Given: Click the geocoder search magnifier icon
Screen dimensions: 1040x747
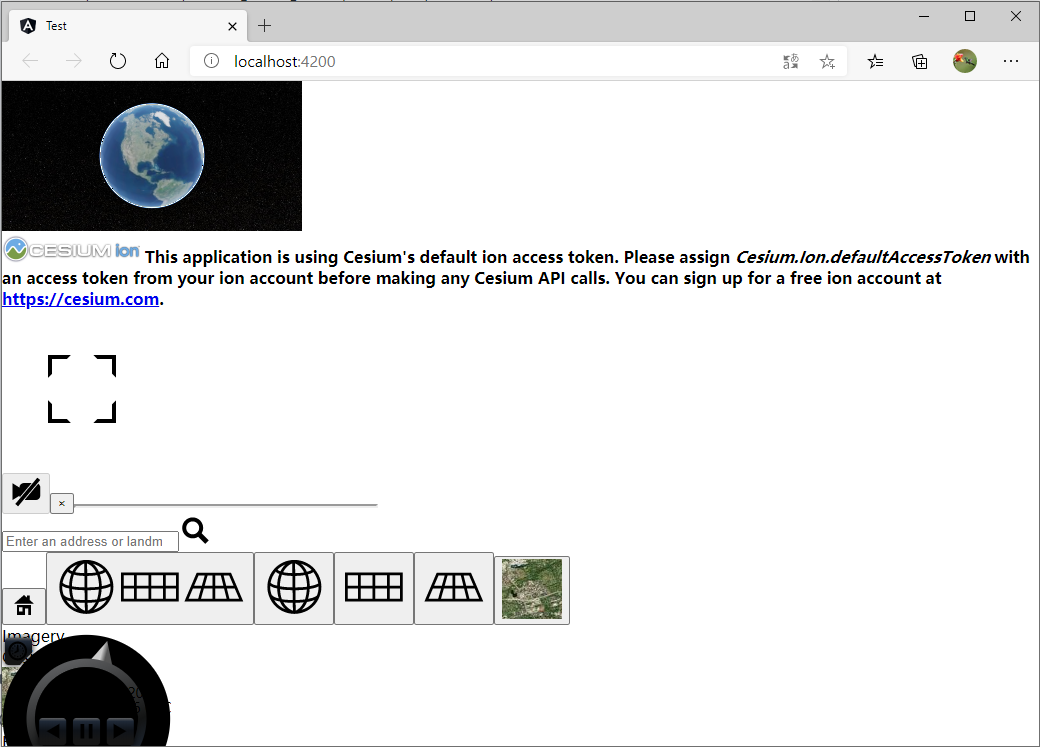Looking at the screenshot, I should click(x=196, y=531).
